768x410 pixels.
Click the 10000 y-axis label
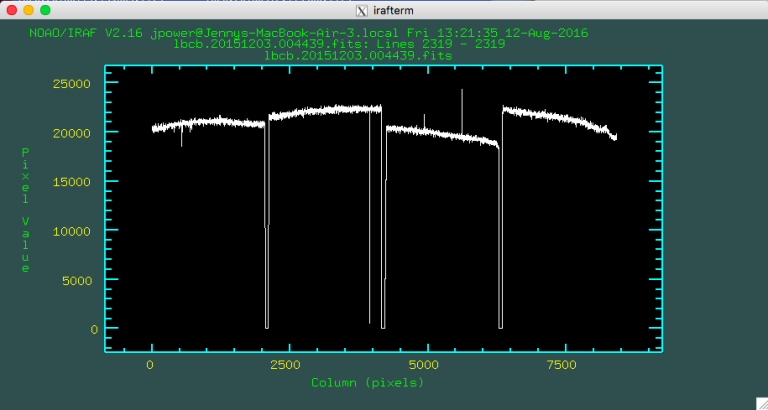72,231
